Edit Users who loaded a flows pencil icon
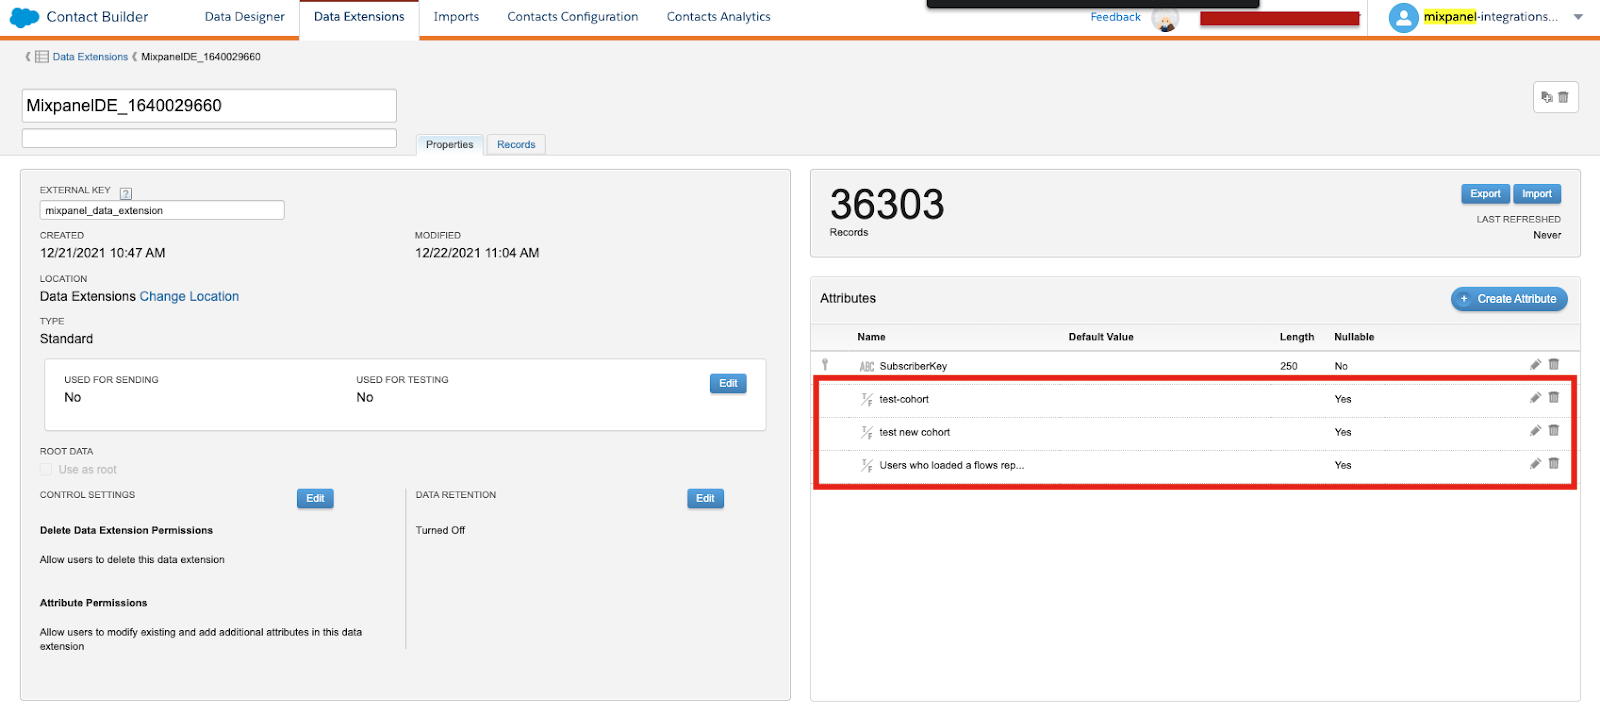The image size is (1600, 714). click(1535, 464)
